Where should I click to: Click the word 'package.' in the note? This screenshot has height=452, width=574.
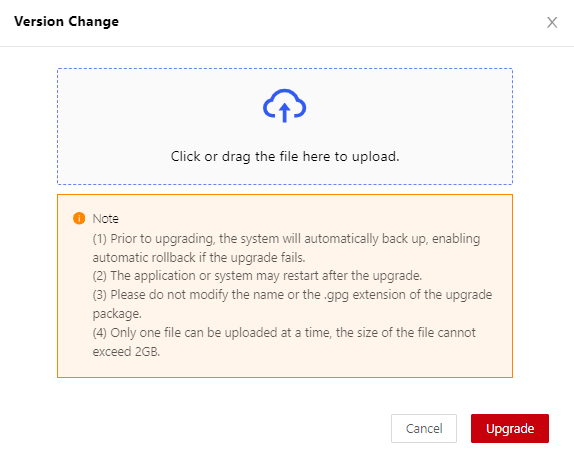(x=117, y=314)
